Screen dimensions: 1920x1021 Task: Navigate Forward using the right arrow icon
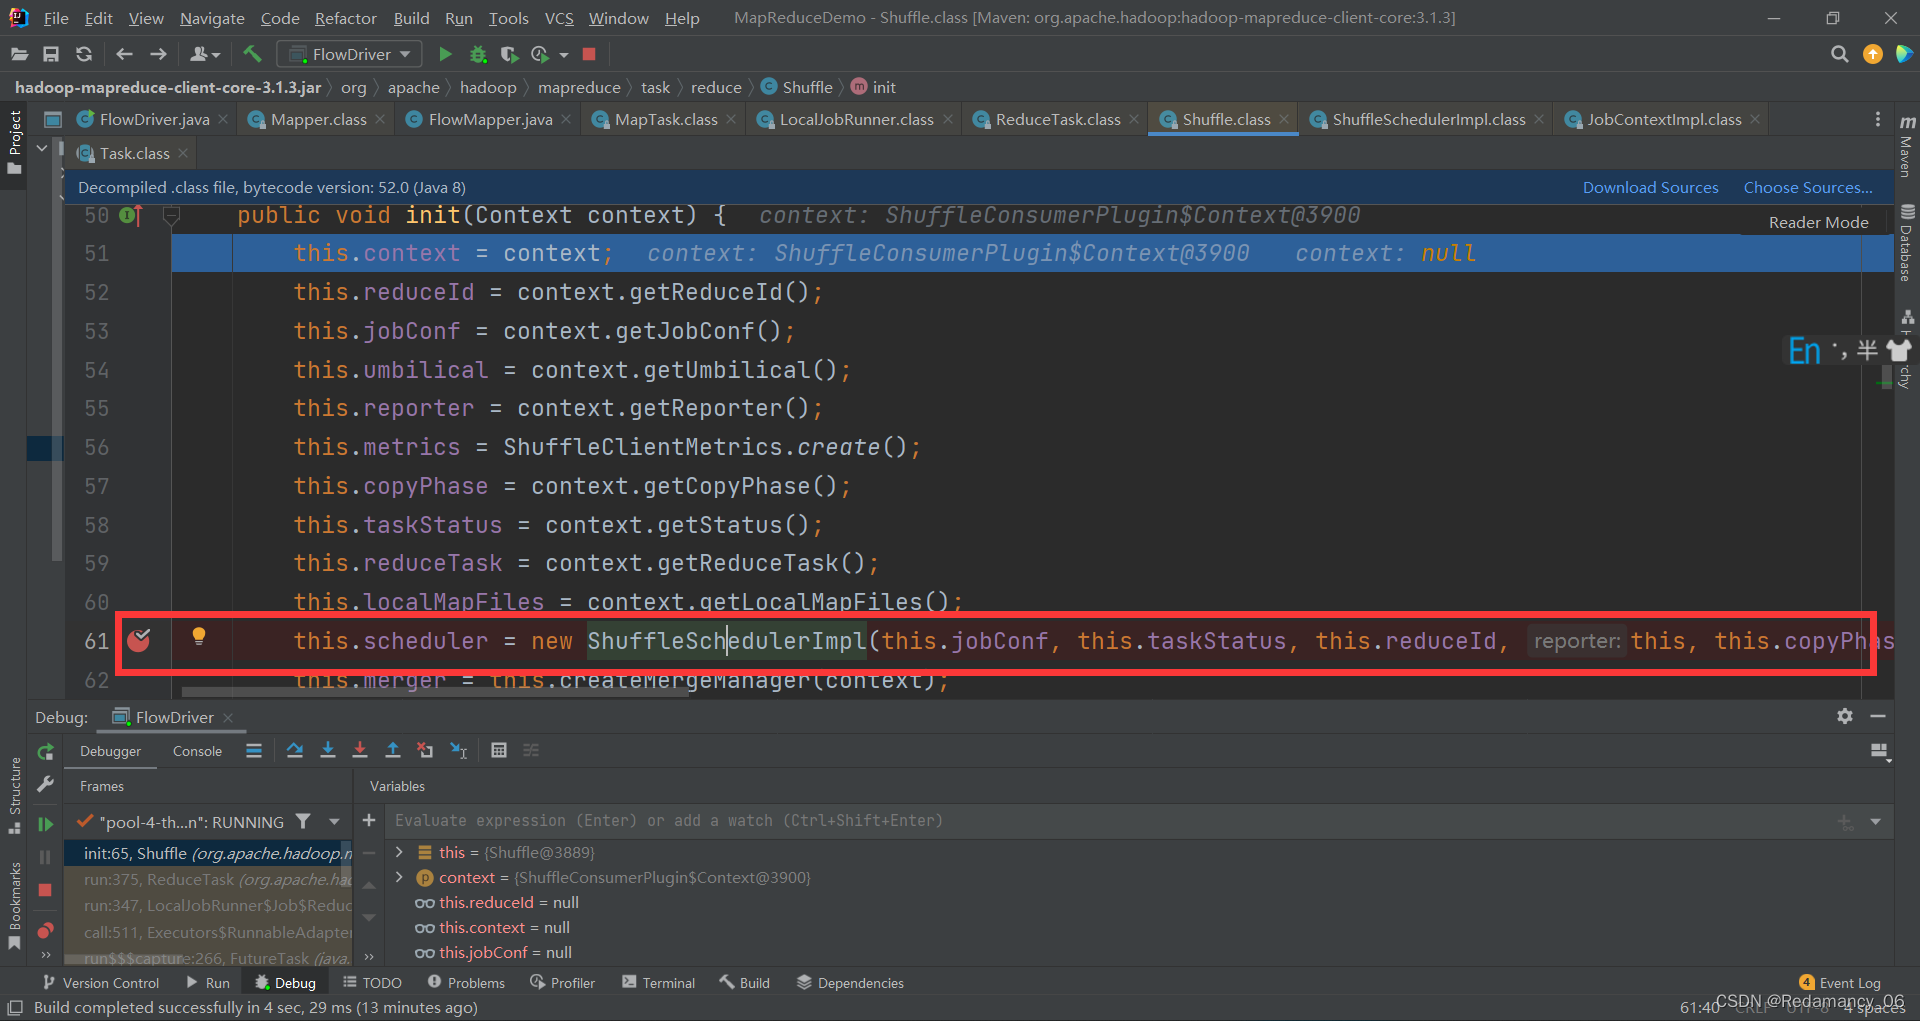point(158,54)
